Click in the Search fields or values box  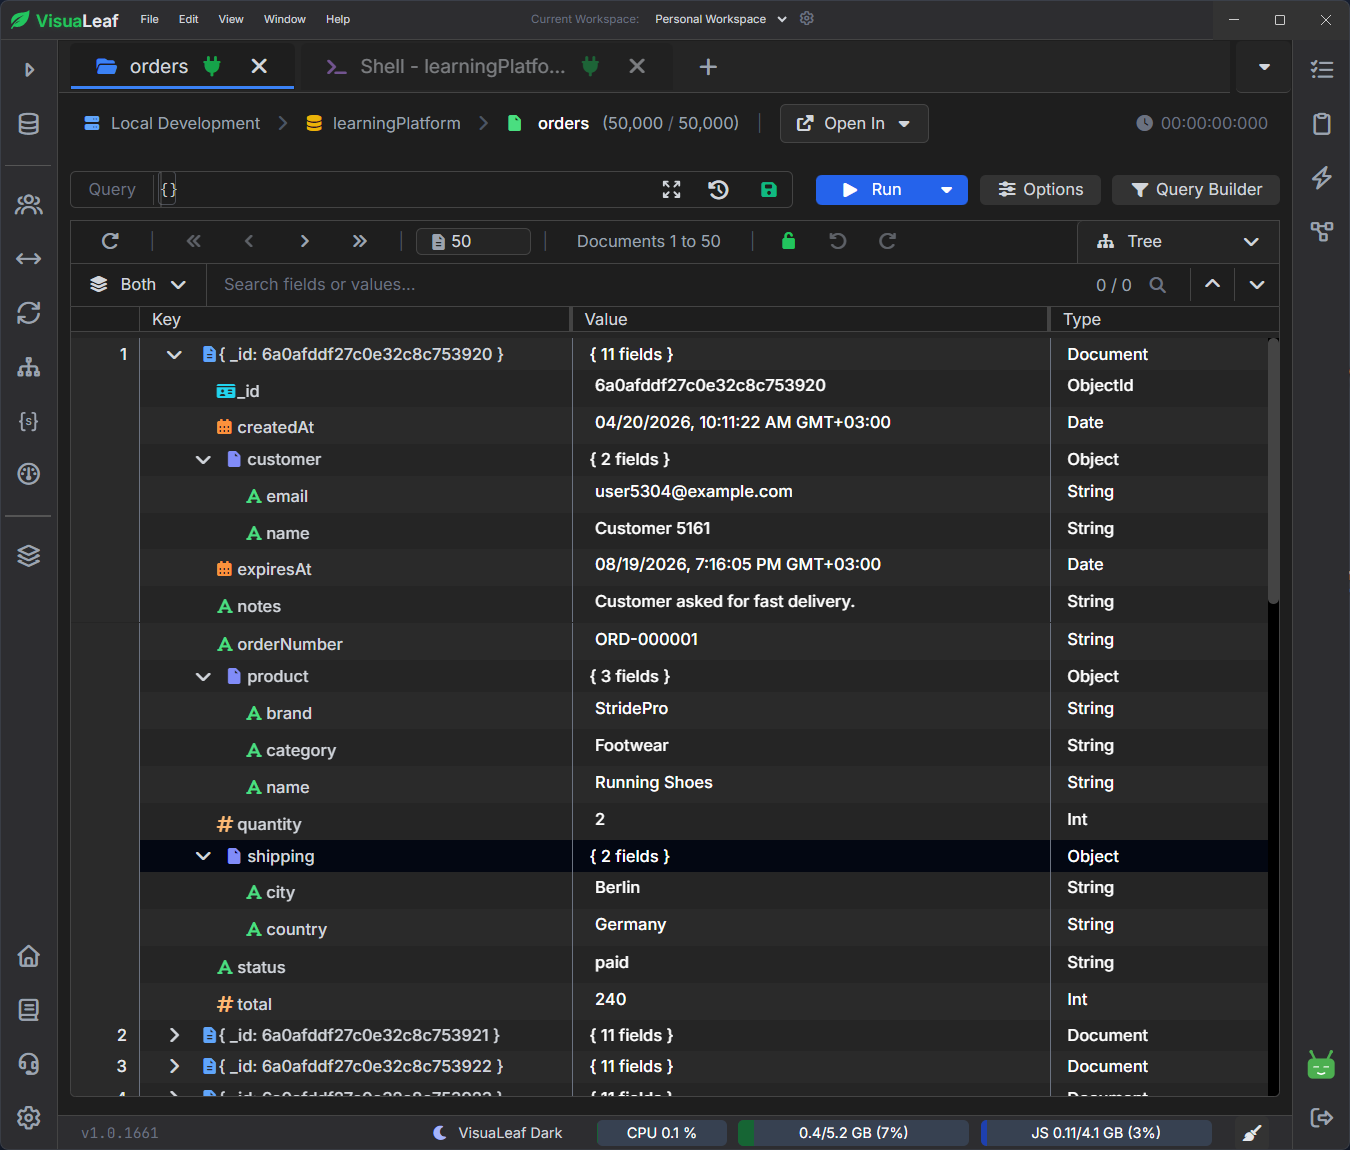click(640, 285)
